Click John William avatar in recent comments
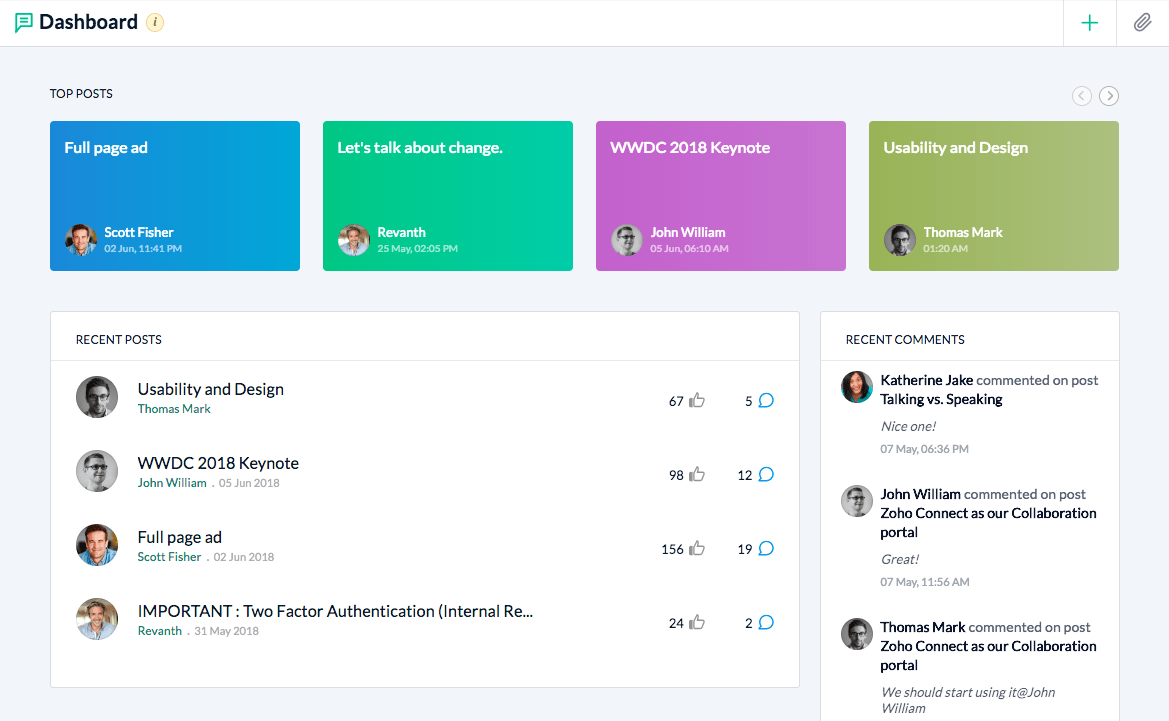 click(x=857, y=501)
